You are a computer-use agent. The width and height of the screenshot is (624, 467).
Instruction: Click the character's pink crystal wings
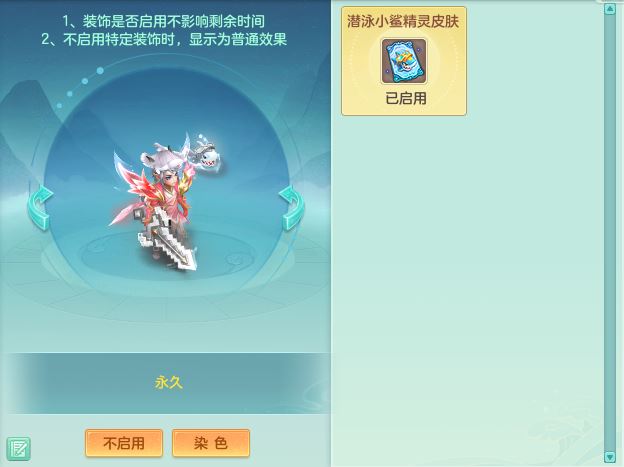coord(135,187)
